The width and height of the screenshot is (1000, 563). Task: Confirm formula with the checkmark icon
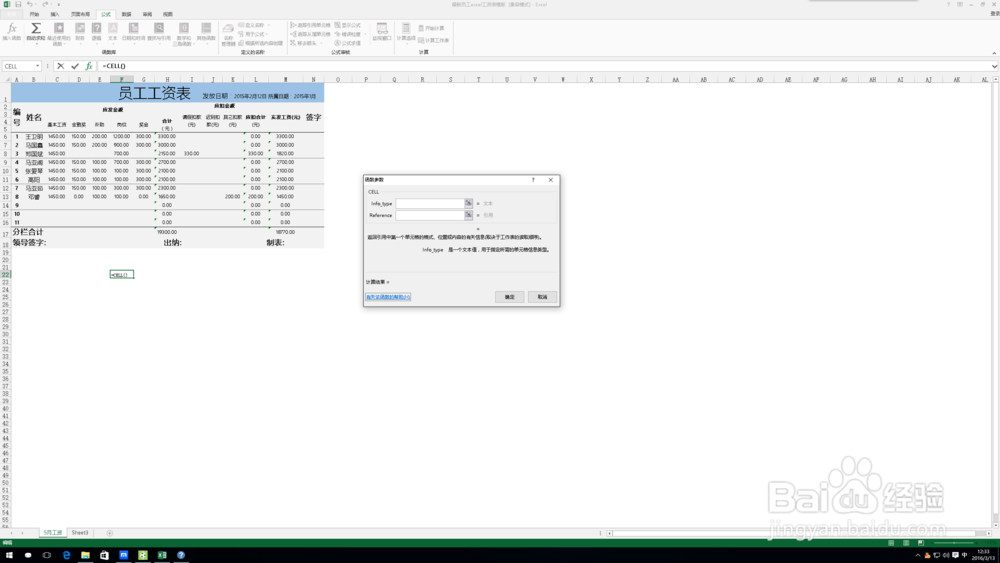click(75, 66)
